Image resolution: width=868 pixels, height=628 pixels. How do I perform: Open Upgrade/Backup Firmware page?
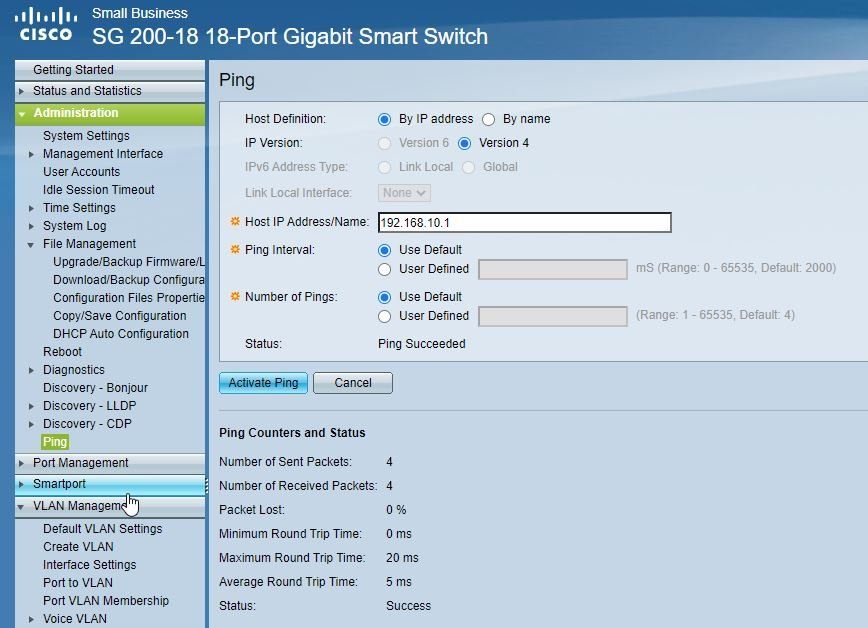pos(128,262)
